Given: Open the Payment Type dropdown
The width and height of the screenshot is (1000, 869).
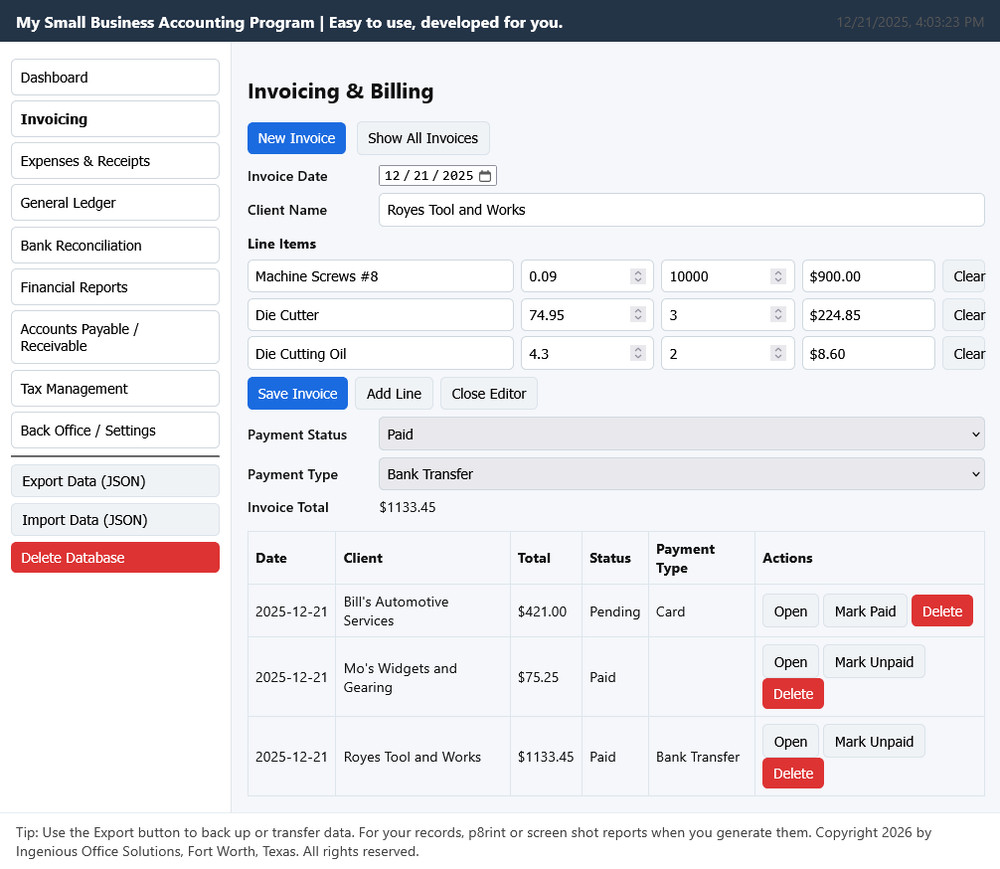Looking at the screenshot, I should 680,474.
